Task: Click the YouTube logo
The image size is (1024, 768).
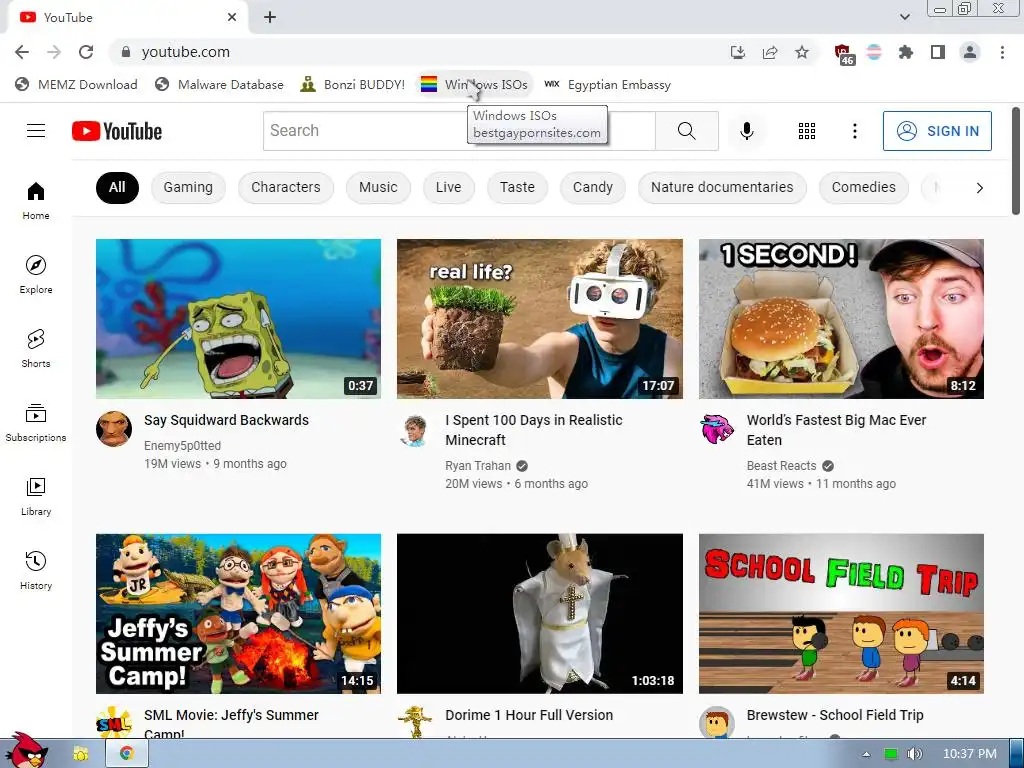Action: tap(117, 131)
